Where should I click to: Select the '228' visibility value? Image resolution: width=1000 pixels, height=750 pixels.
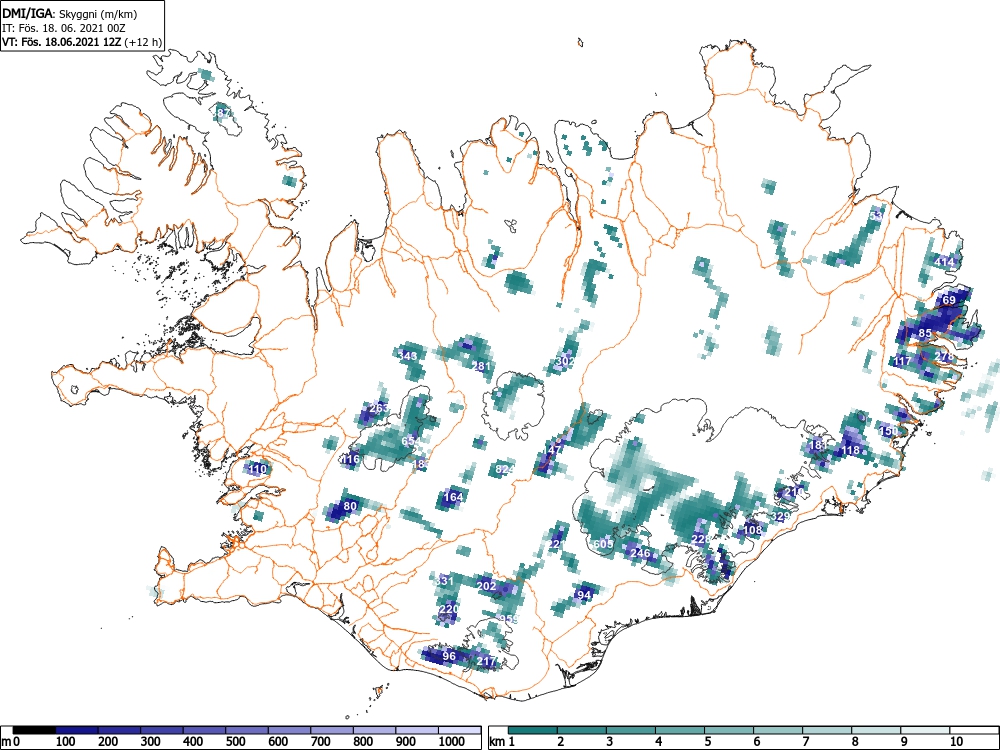coord(701,540)
